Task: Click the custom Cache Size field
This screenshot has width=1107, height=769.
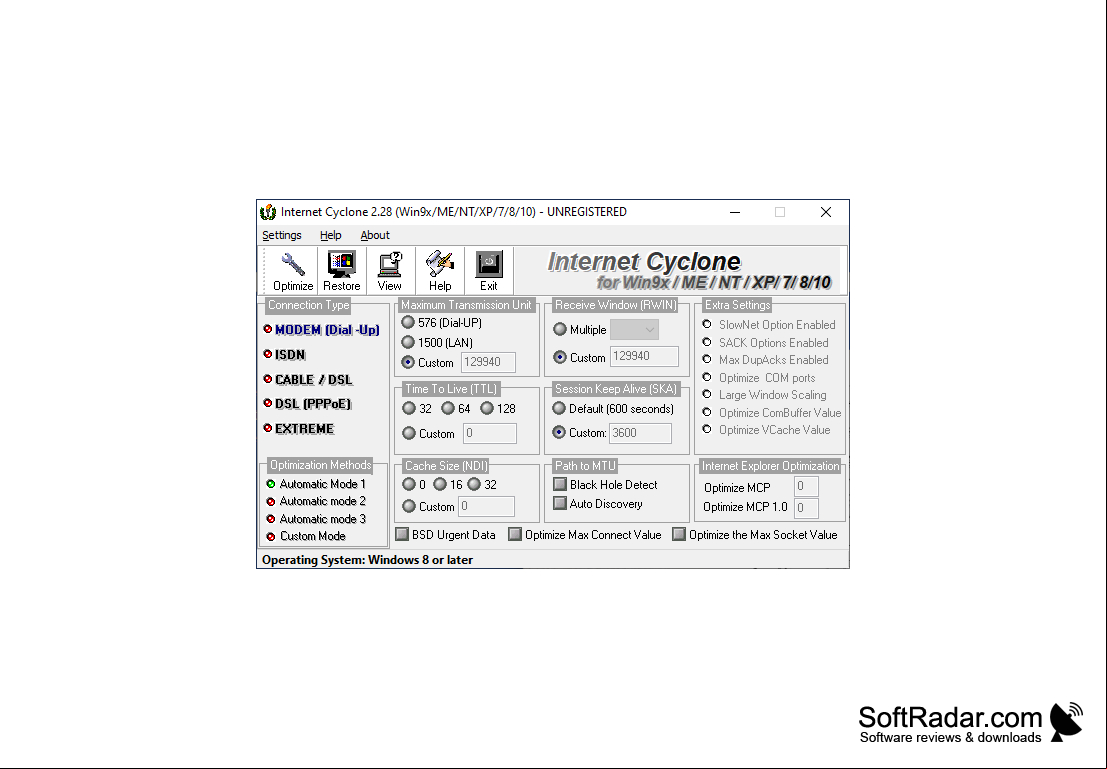Action: tap(486, 506)
